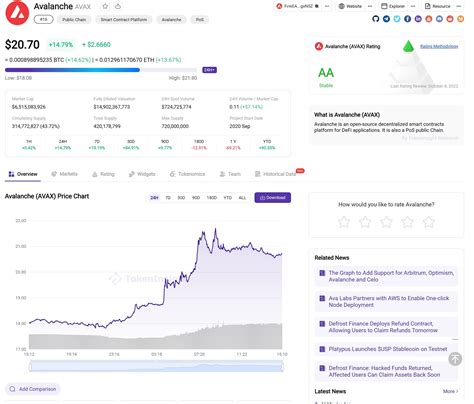Open Defrost Finance Refund Contract news

[x=386, y=327]
